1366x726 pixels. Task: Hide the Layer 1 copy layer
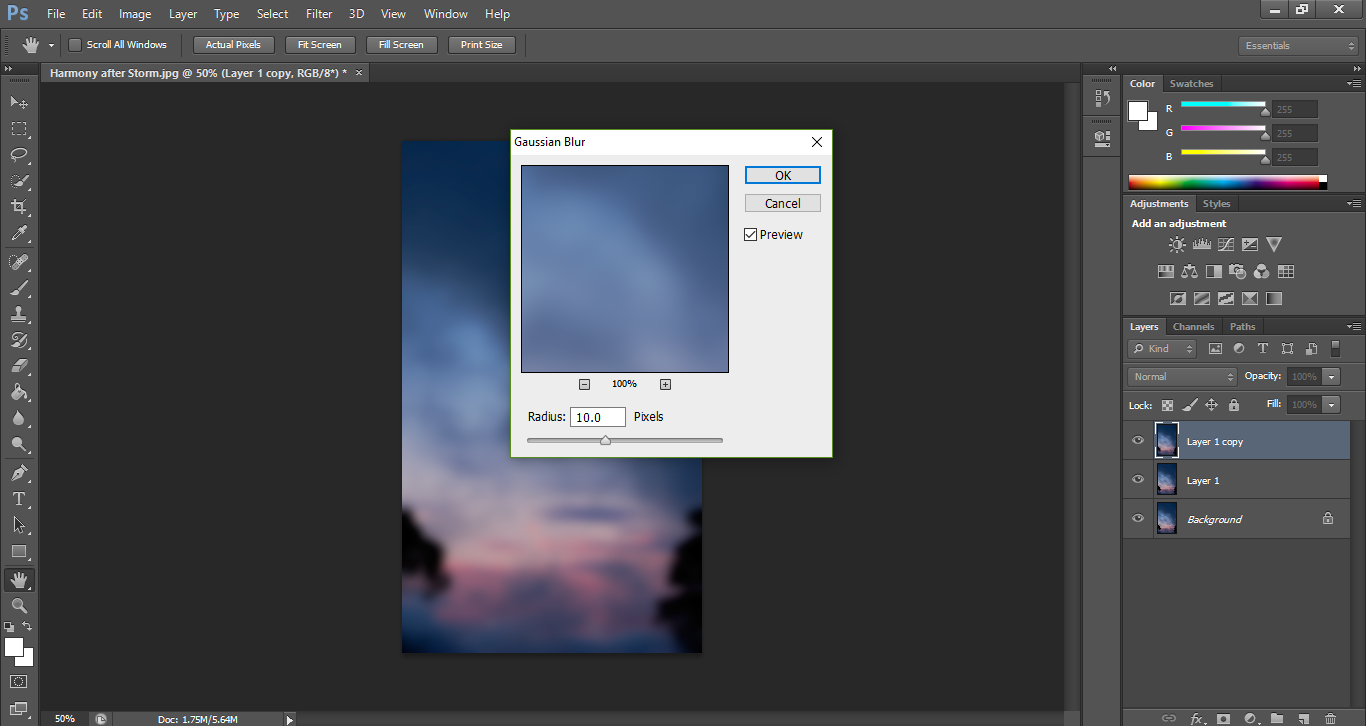coord(1137,441)
